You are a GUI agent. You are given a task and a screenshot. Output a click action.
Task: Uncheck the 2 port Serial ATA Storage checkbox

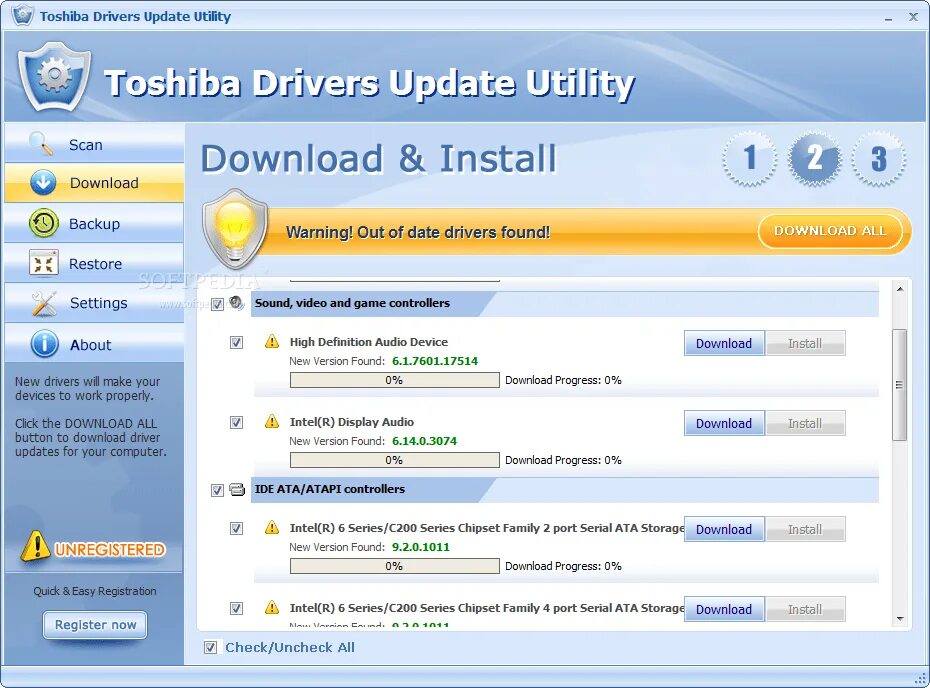coord(236,528)
